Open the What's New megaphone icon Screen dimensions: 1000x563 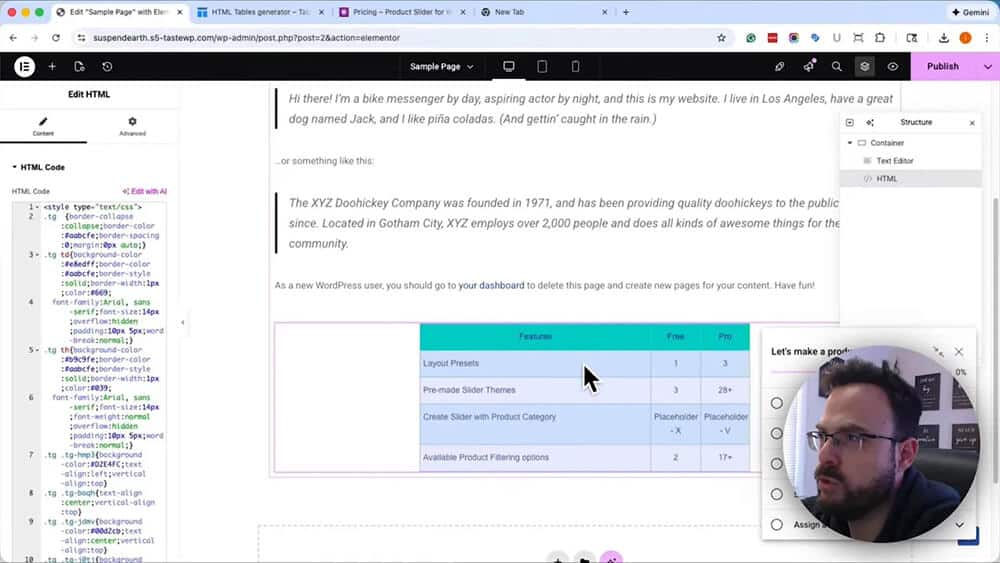tap(809, 66)
